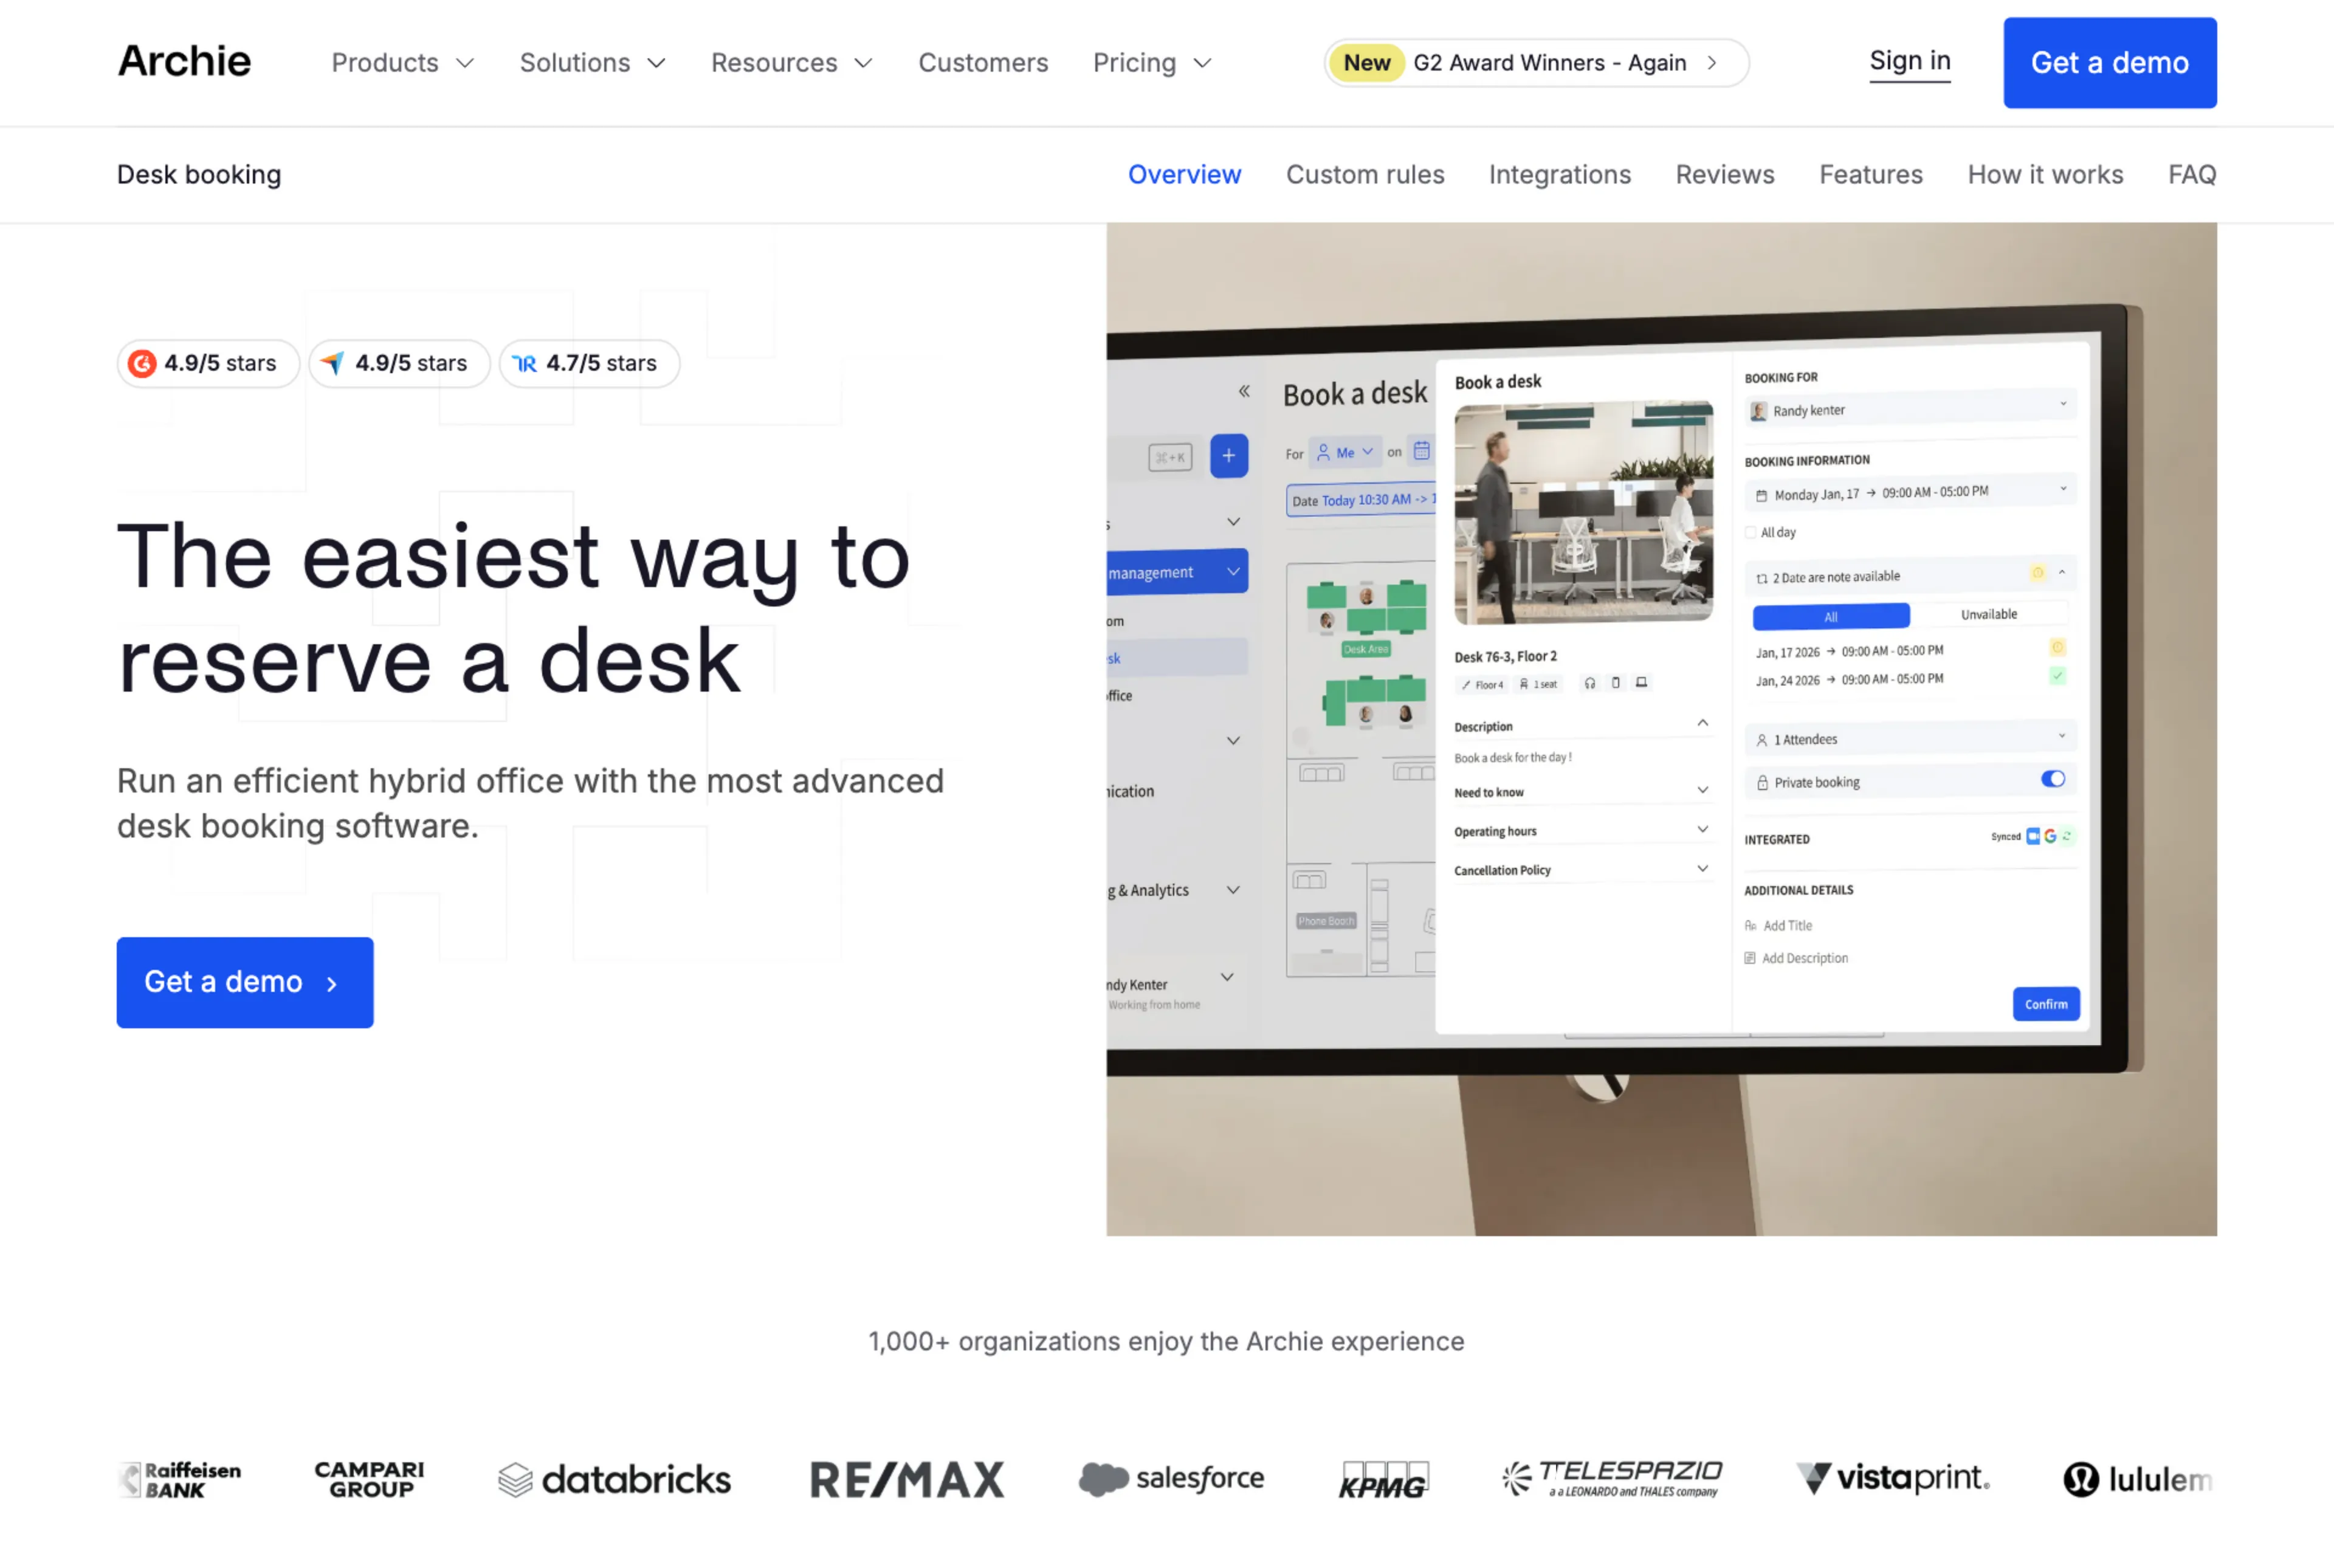Click the arrow in G2 Award Winners banner

[1712, 63]
